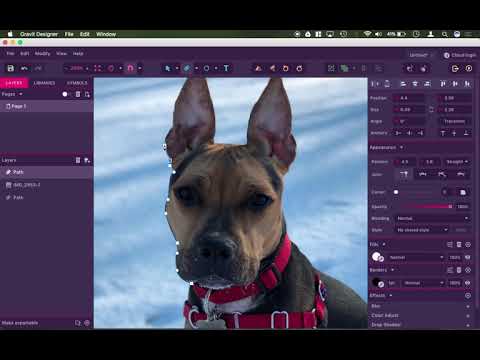Click the second flip transform icon

[272, 68]
